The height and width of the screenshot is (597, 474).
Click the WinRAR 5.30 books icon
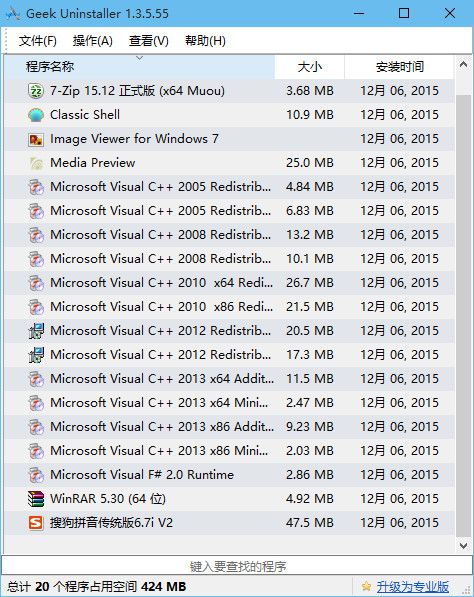36,499
